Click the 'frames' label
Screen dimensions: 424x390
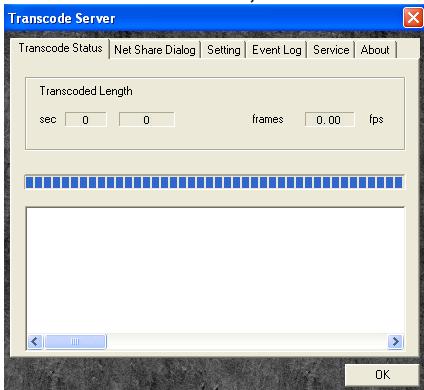[x=268, y=119]
